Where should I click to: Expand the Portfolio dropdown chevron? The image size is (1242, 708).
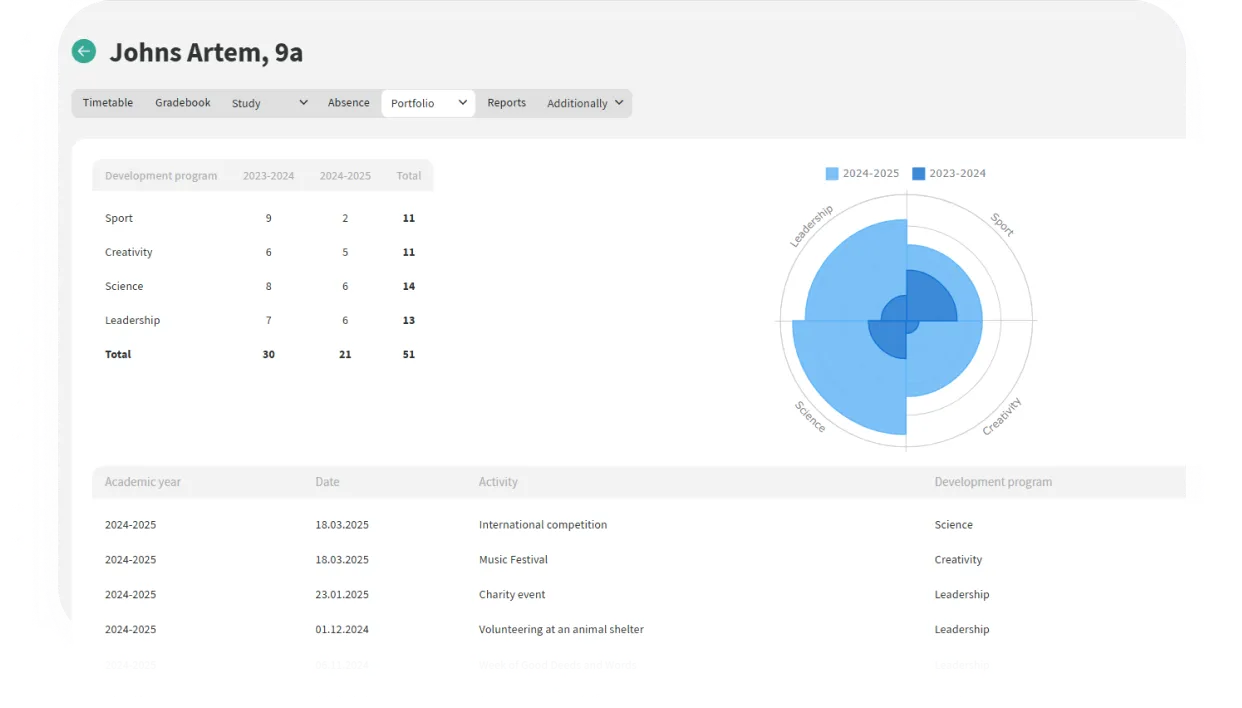[463, 103]
